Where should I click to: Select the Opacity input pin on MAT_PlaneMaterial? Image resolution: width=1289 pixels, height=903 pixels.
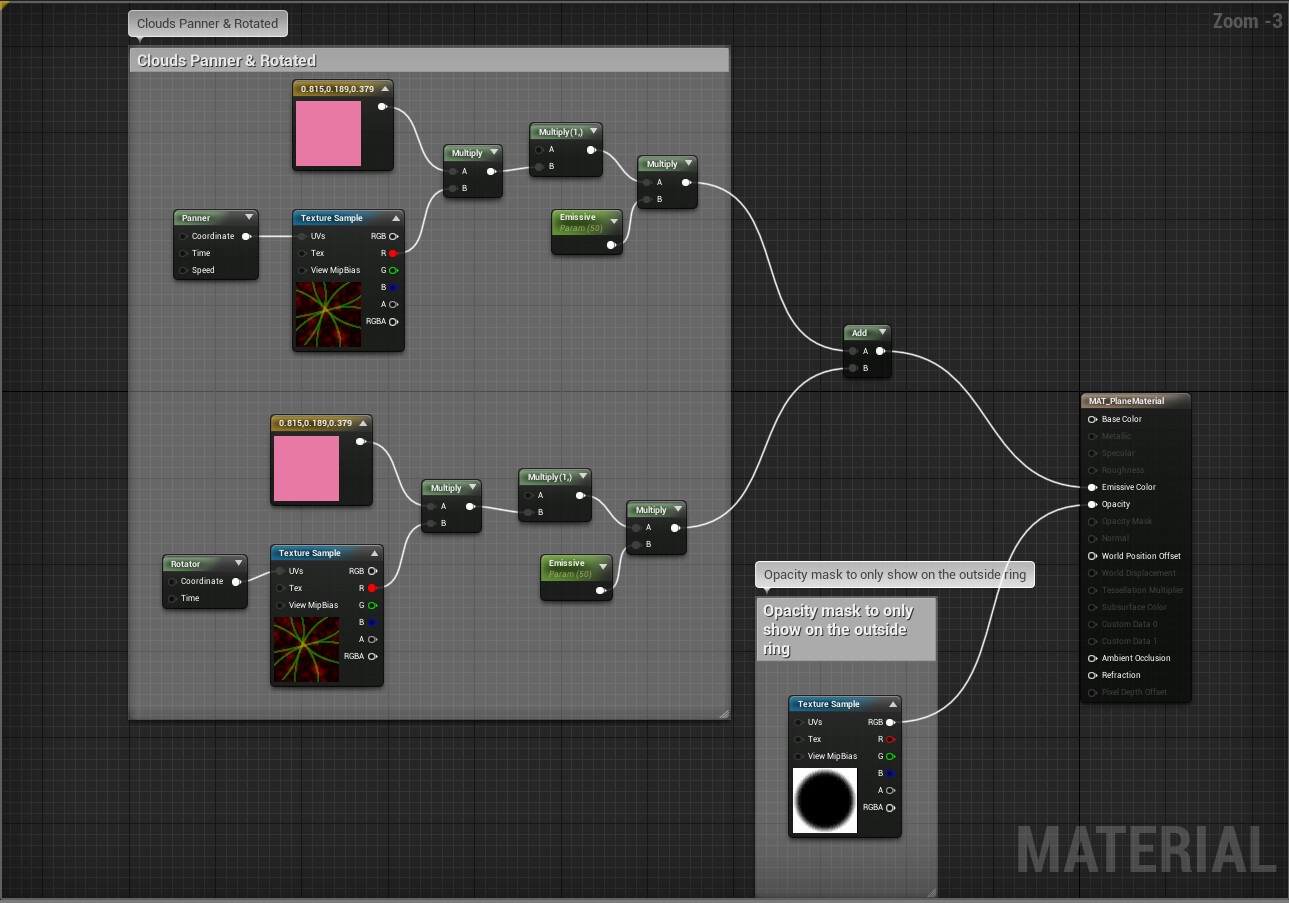point(1092,504)
